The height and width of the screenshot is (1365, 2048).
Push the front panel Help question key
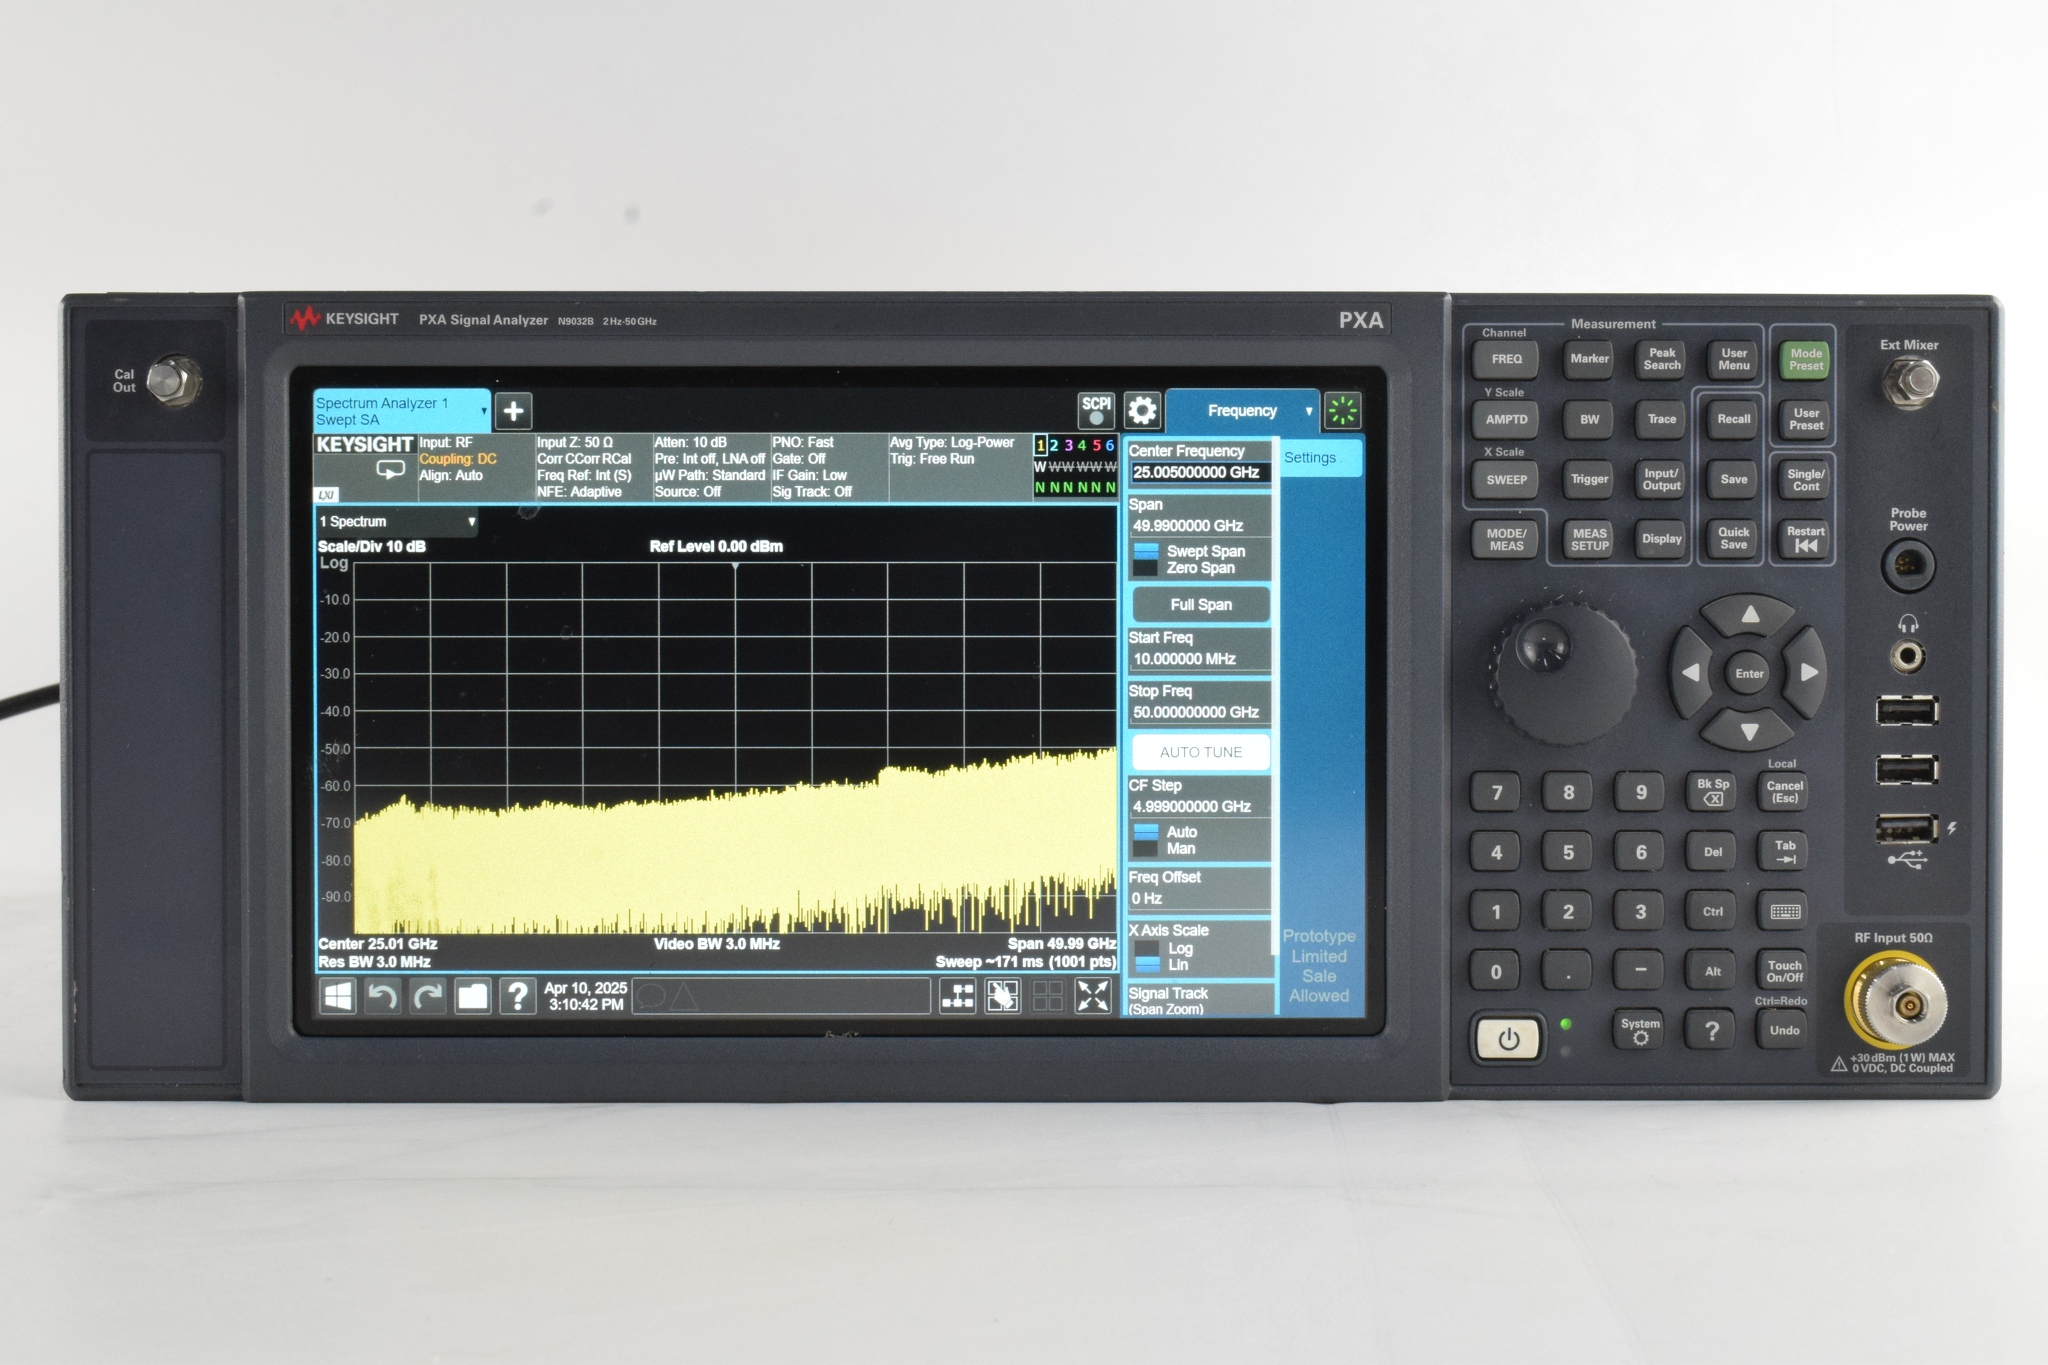pyautogui.click(x=1712, y=1030)
